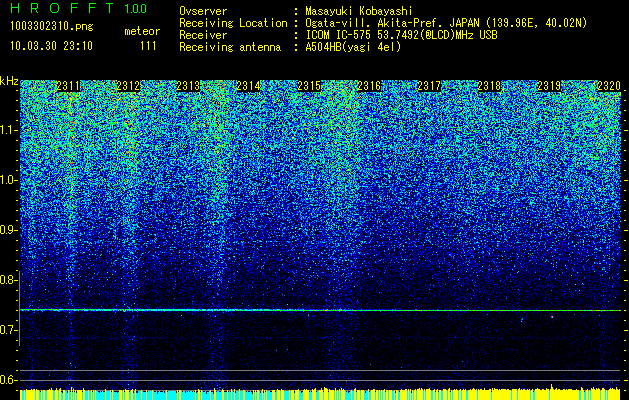Click the 2312 time marker
This screenshot has height=400, width=629.
point(128,86)
